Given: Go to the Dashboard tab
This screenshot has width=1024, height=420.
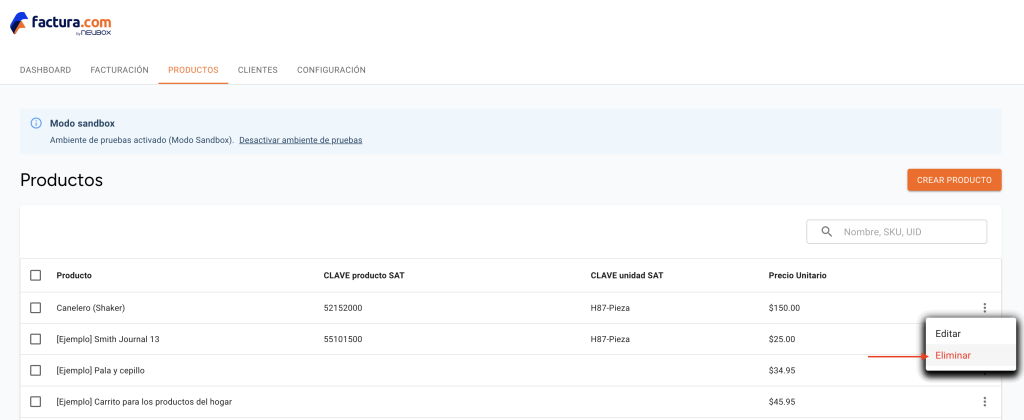Looking at the screenshot, I should (x=45, y=70).
